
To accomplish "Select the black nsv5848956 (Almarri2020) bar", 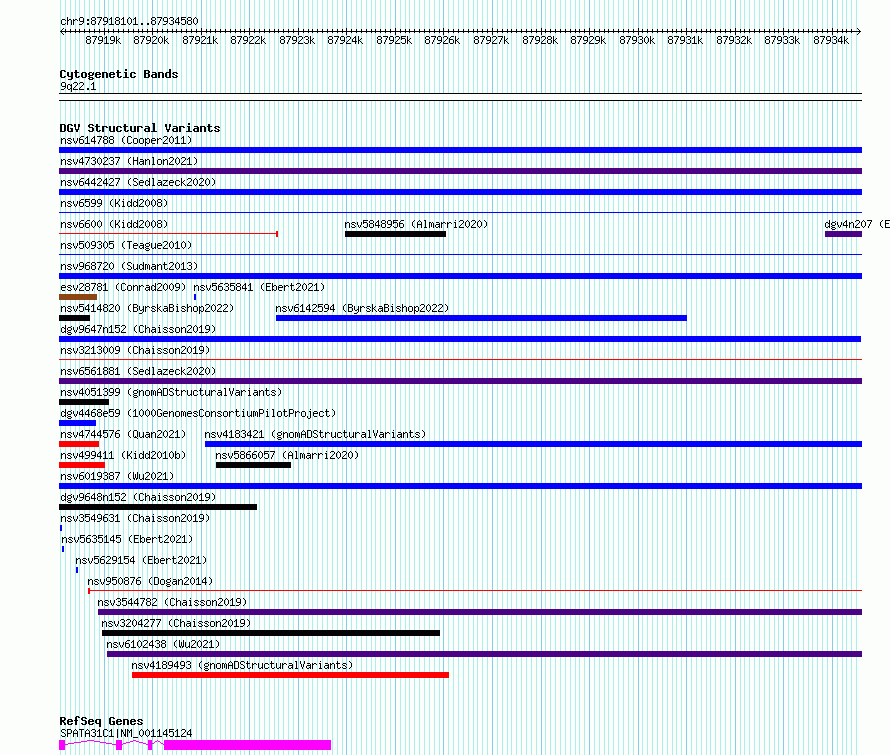I will [x=395, y=234].
